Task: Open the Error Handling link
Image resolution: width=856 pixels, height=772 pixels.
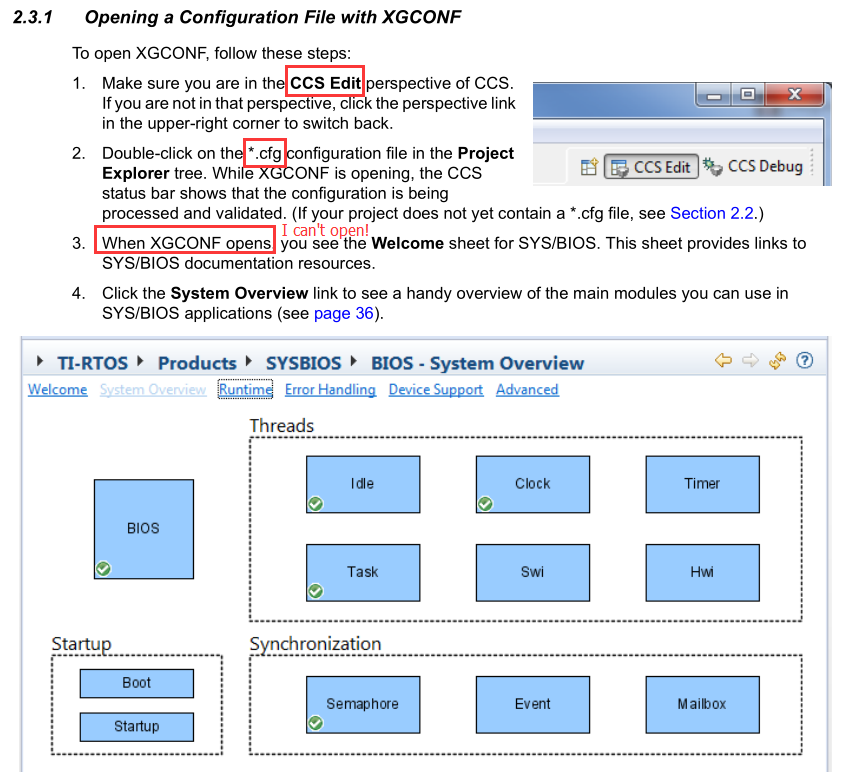Action: 330,390
